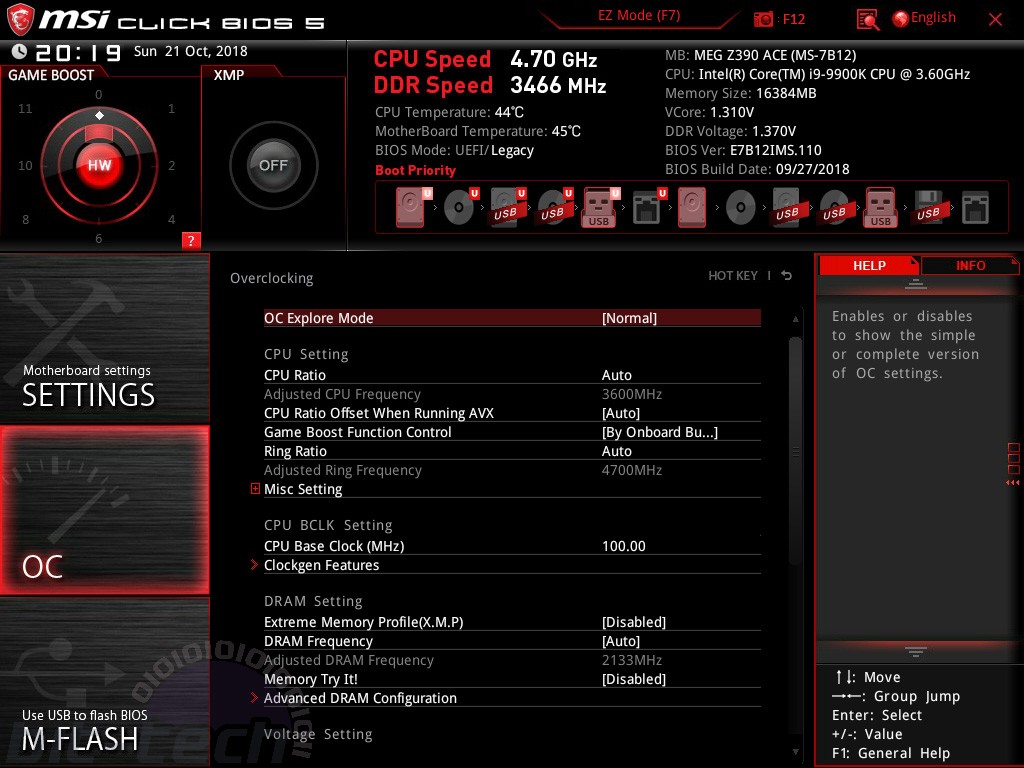Open the M-FLASH section

(x=104, y=682)
